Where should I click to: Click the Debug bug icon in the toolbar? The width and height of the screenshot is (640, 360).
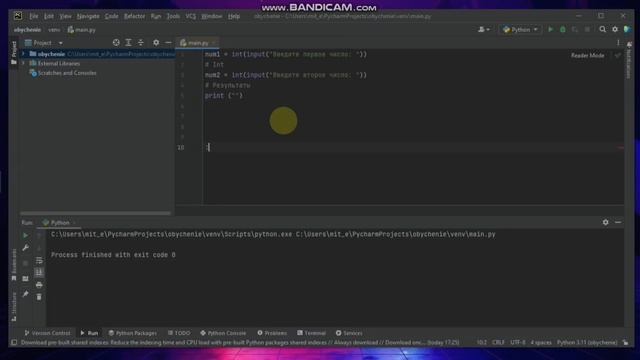tap(562, 29)
